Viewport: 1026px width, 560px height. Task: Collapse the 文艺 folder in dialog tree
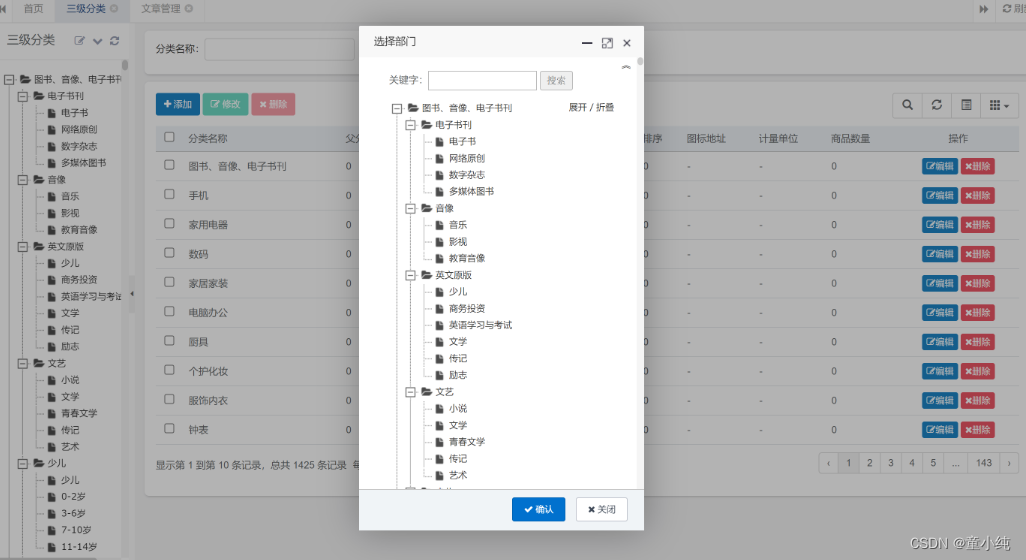(410, 393)
